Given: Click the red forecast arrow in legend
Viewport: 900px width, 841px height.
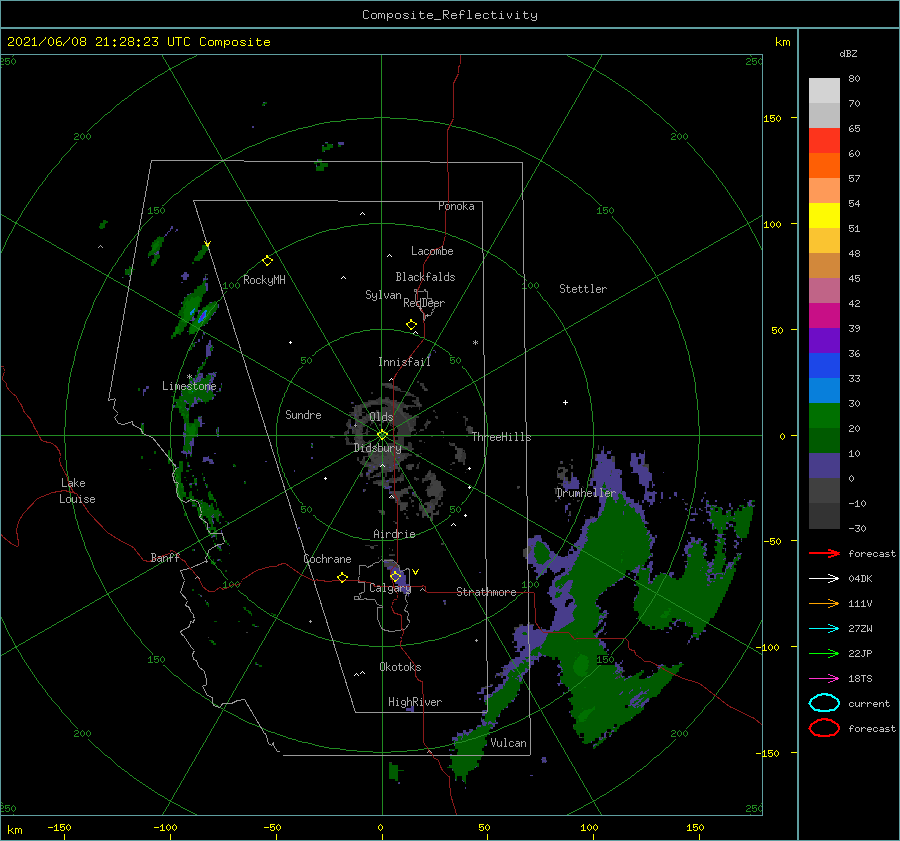Looking at the screenshot, I should tap(824, 553).
